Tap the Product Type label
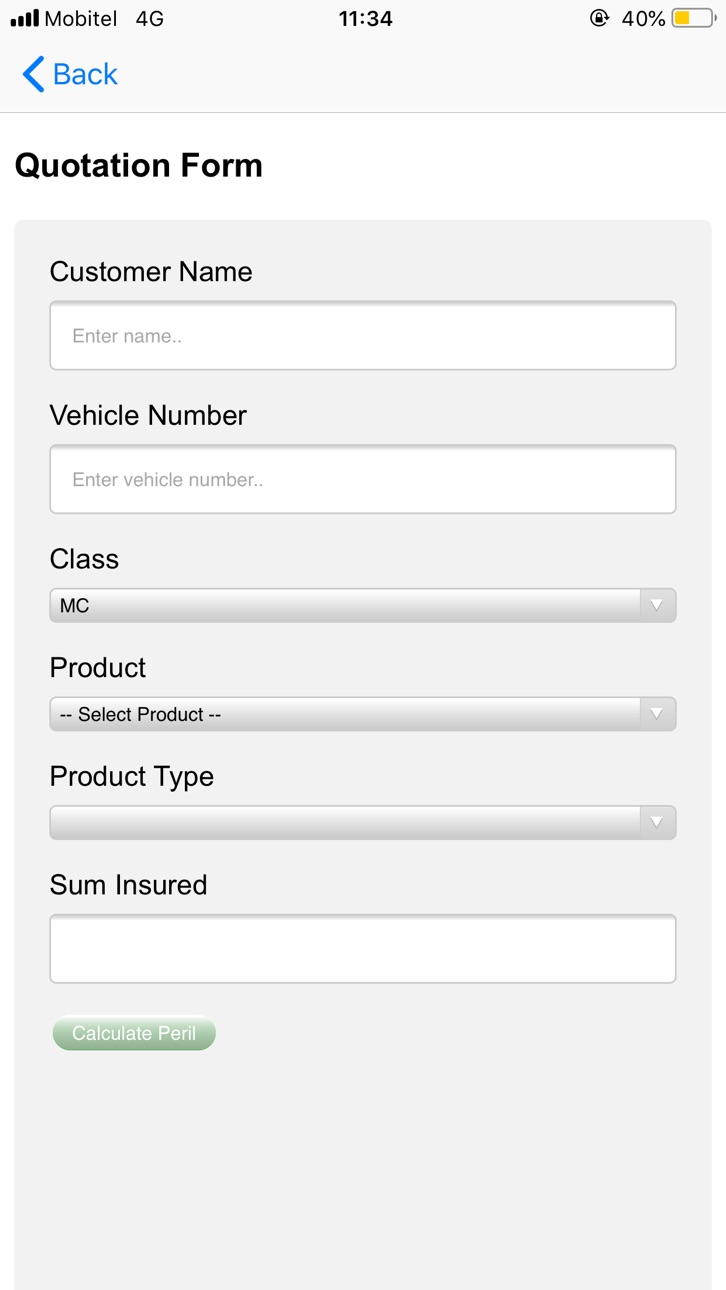Screen dimensions: 726x1290 tap(132, 777)
